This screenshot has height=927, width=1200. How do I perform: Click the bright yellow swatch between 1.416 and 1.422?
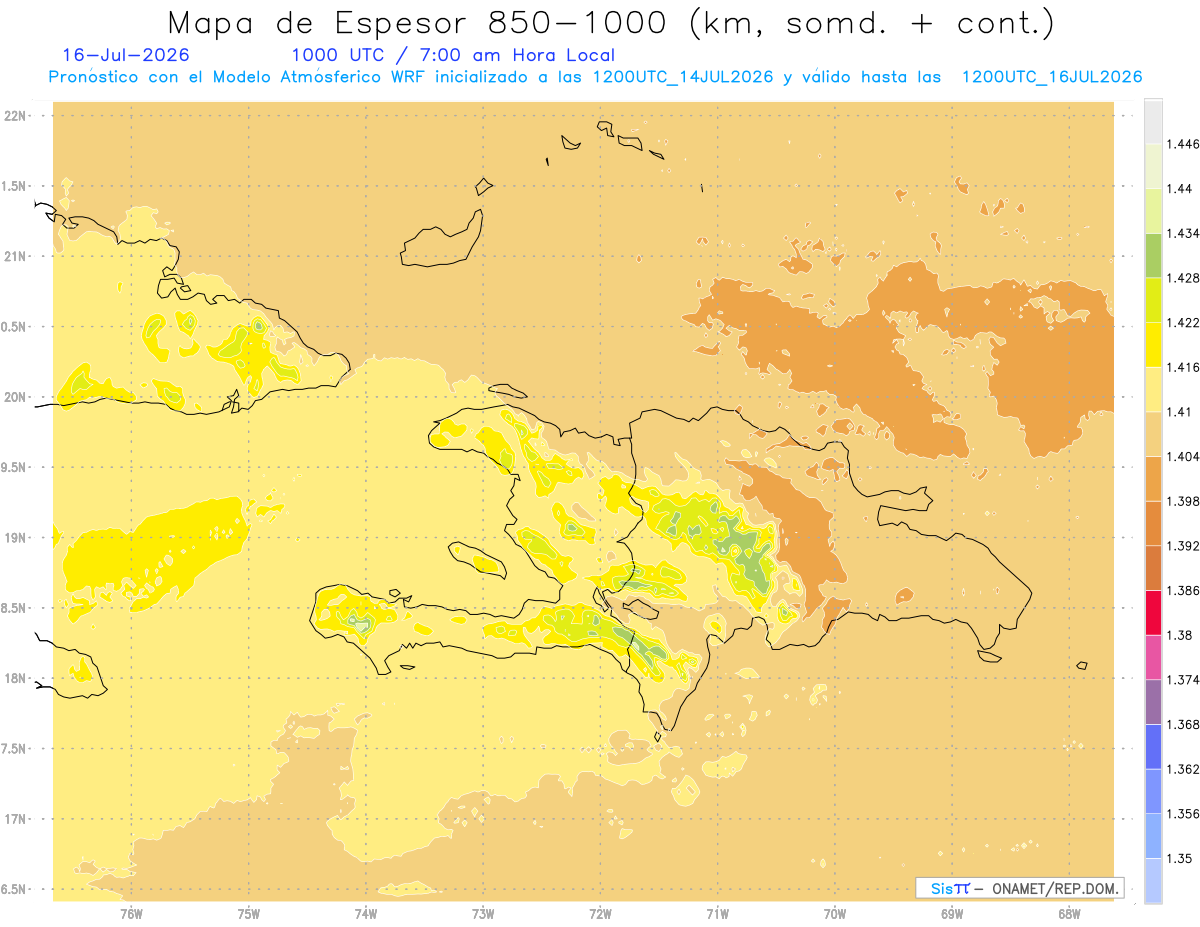point(1153,345)
